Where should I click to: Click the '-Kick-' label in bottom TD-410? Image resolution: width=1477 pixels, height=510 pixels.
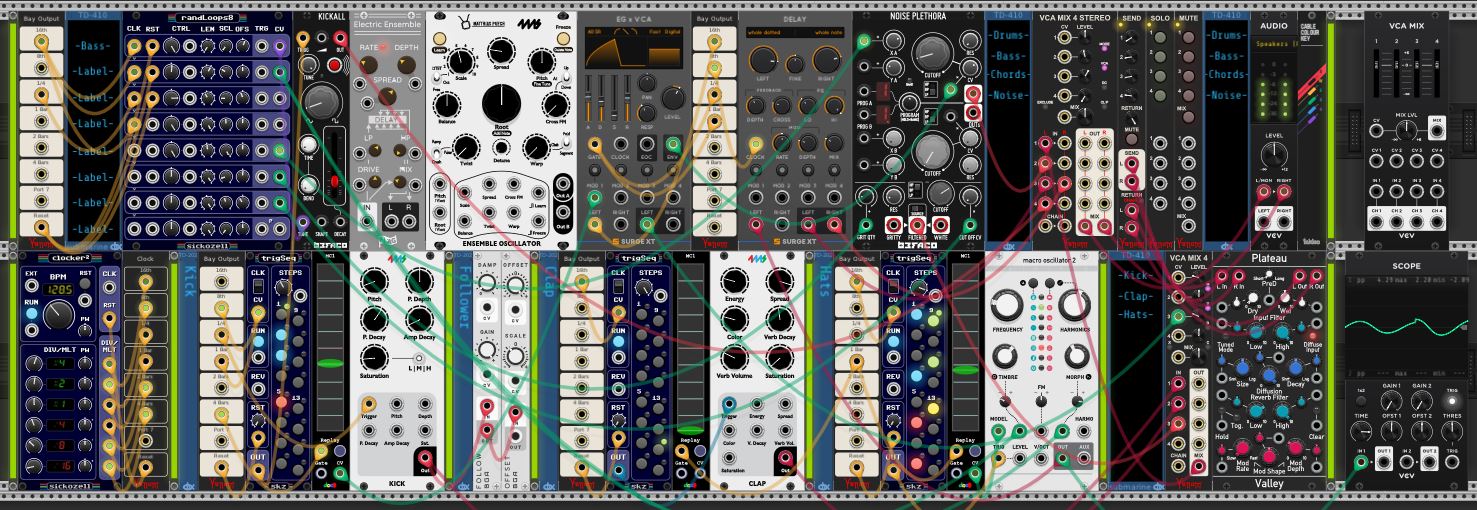pyautogui.click(x=1135, y=274)
